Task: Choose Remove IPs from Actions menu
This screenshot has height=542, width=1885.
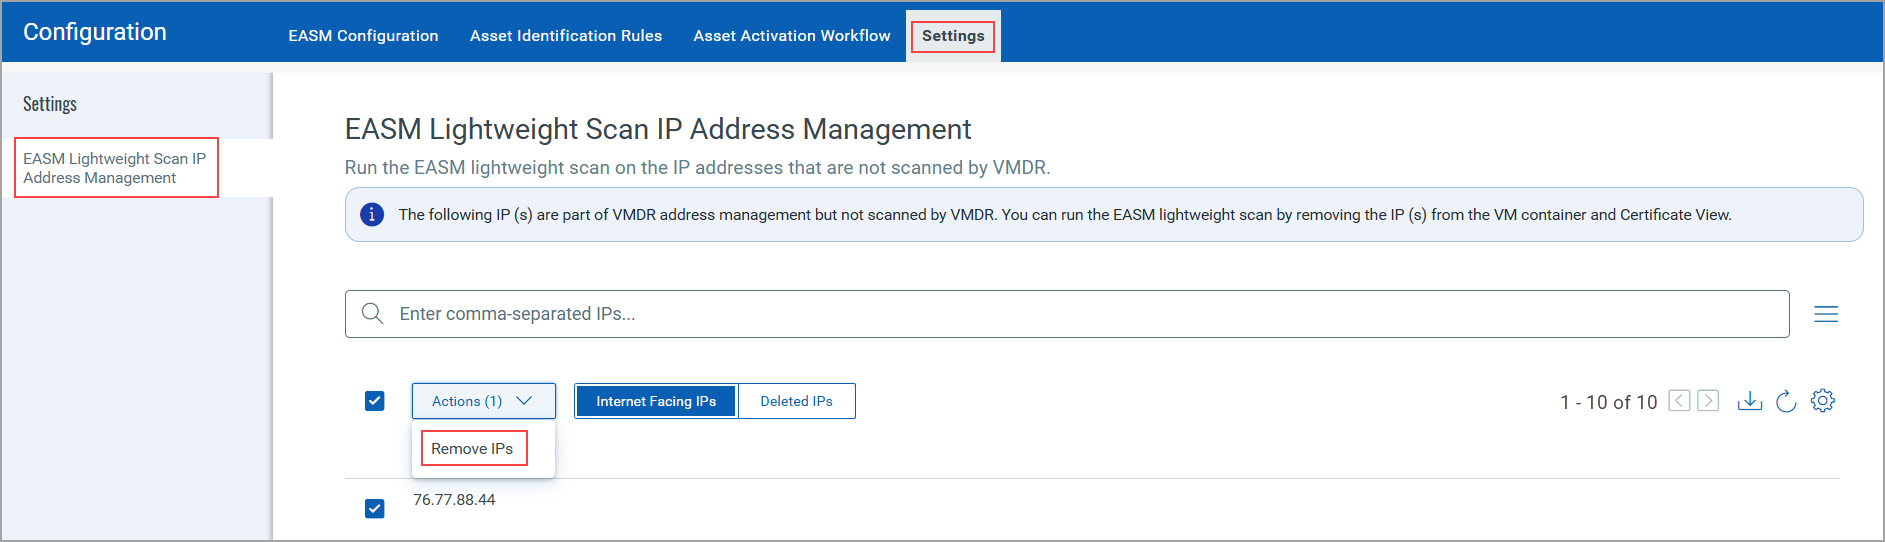Action: click(473, 449)
